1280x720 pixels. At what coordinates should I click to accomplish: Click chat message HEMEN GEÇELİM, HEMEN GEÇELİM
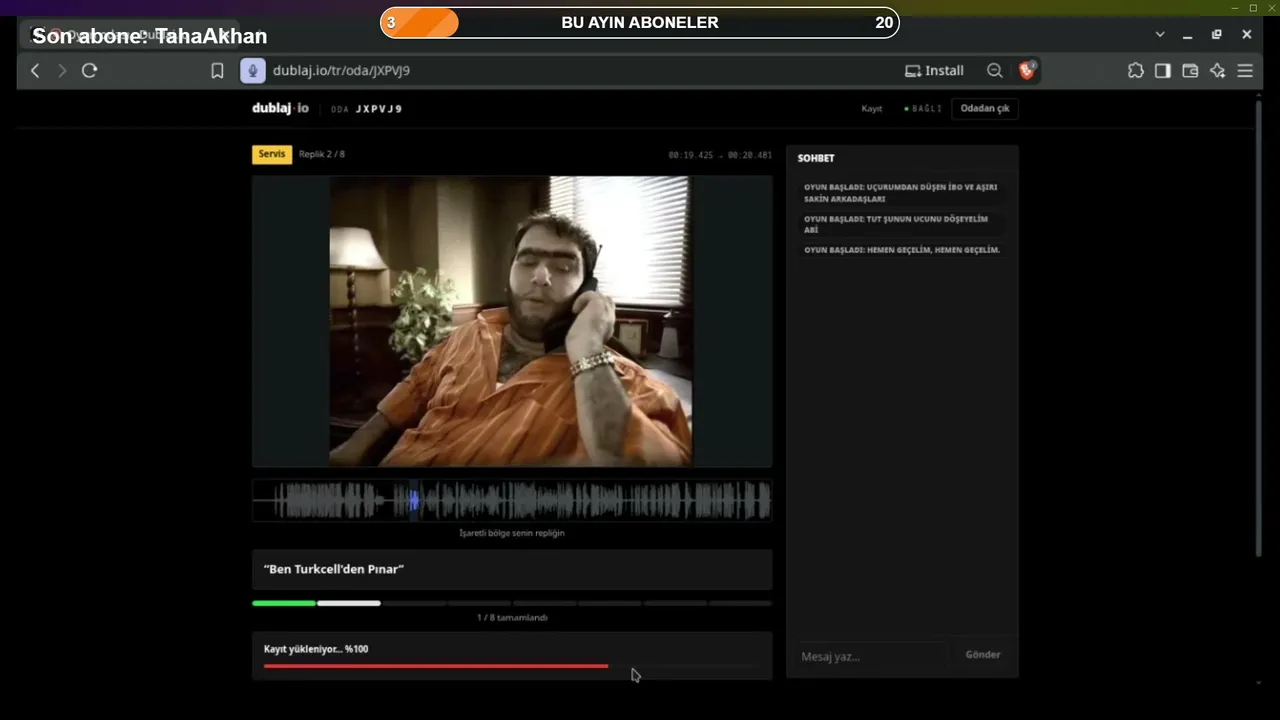coord(902,250)
